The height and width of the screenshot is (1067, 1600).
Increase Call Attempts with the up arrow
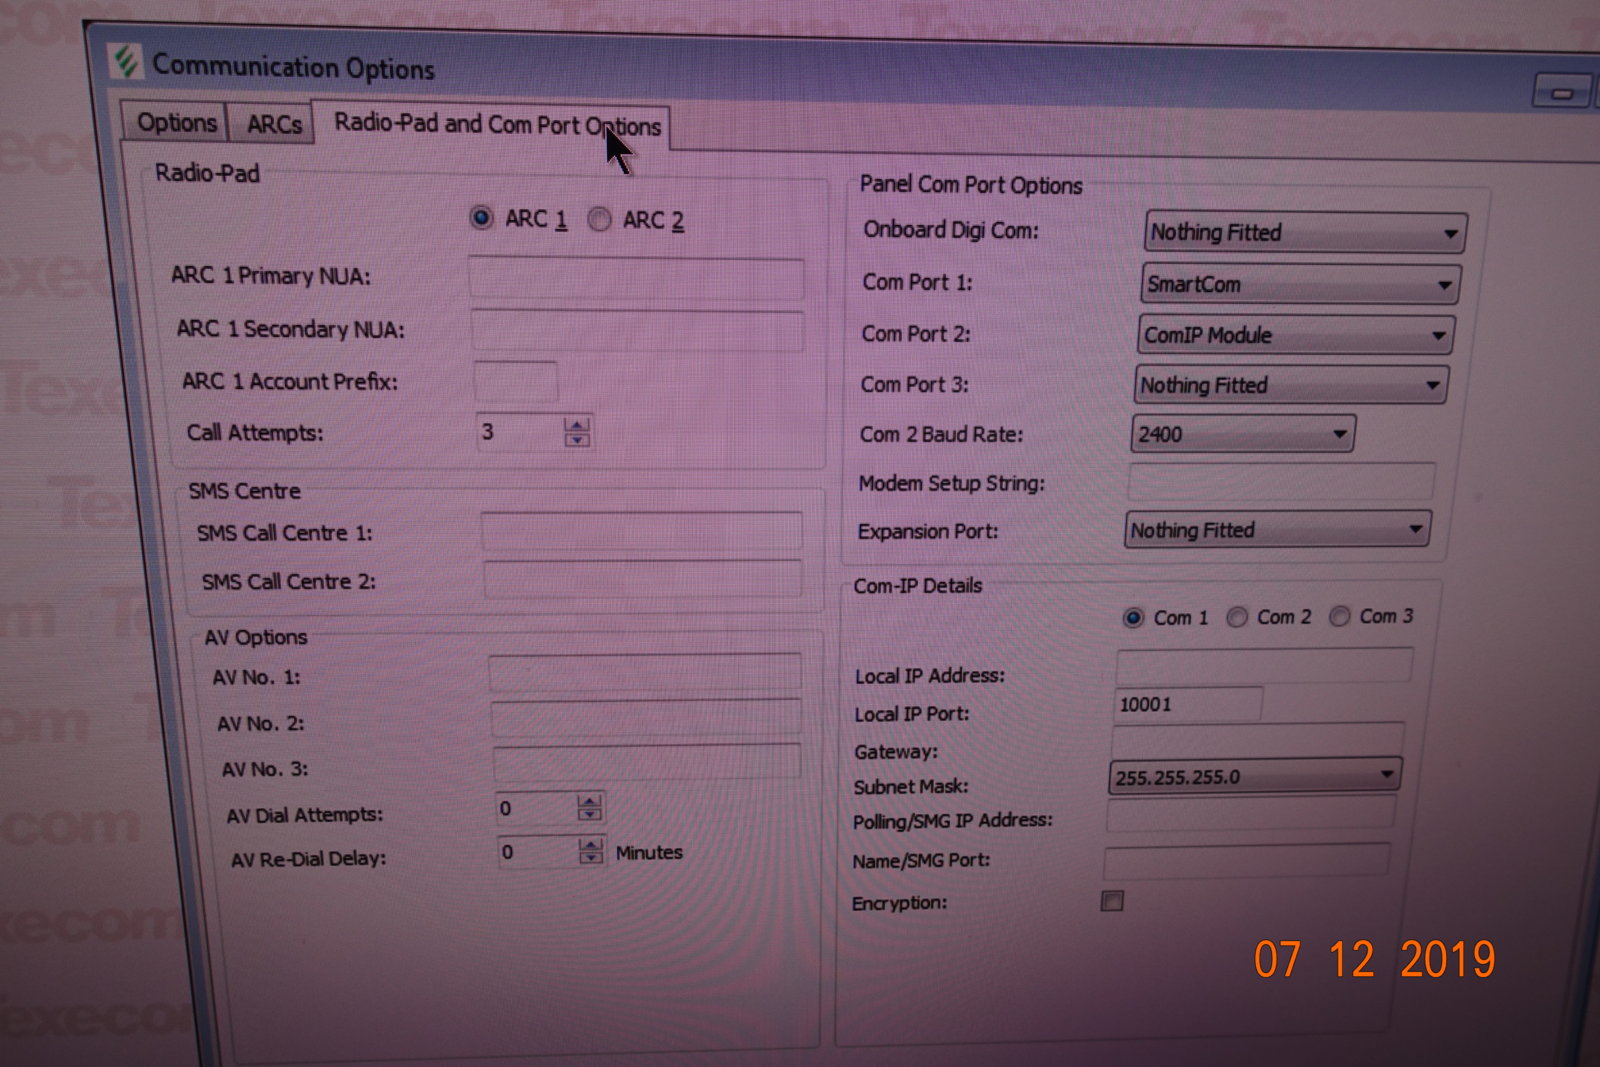click(577, 425)
